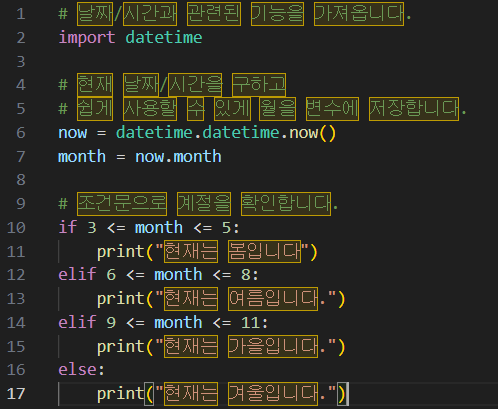Click 'elif' keyword on line 14
Screen dimensions: 498x409
[77, 322]
